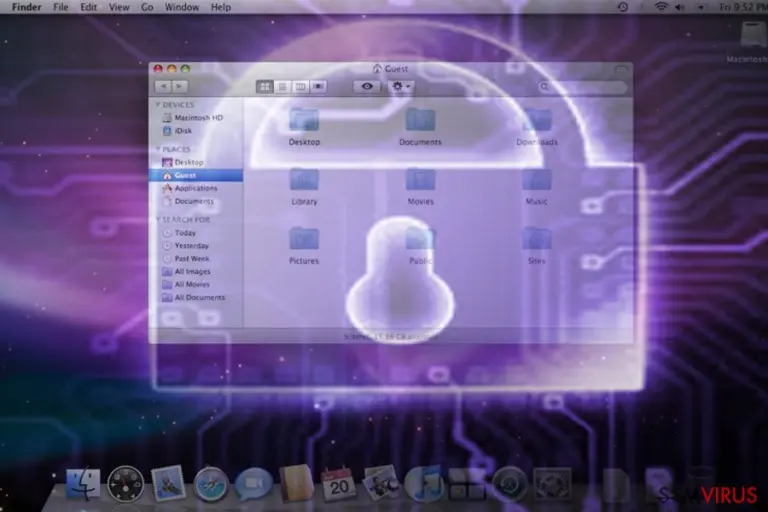Screen dimensions: 768x512
Task: Open the Window menu
Action: (x=182, y=7)
